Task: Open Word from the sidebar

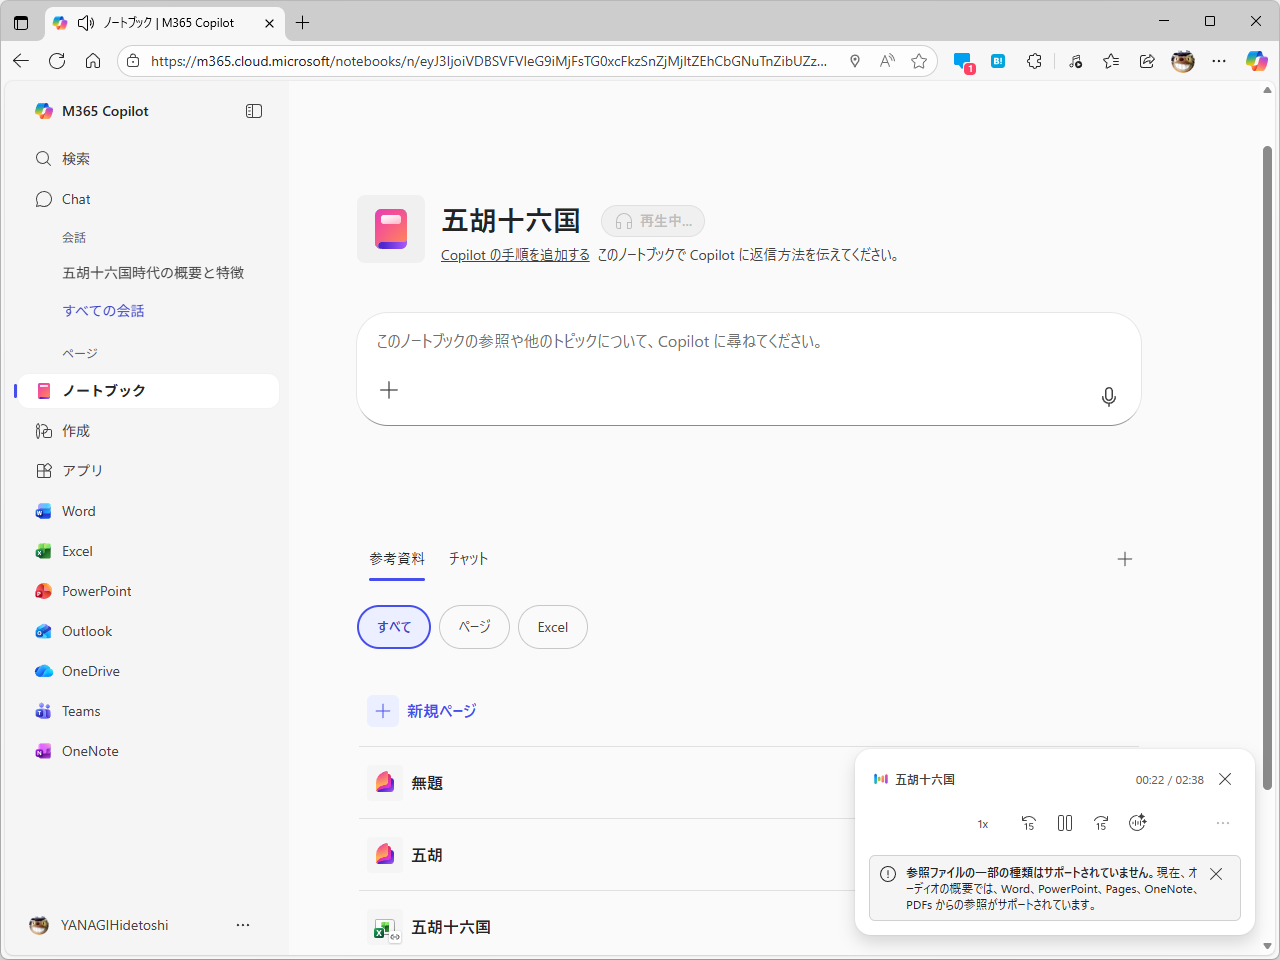Action: [76, 511]
